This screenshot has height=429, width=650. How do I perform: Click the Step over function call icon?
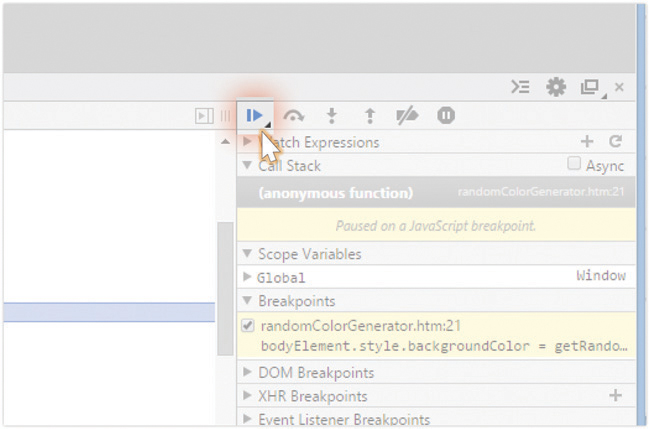[294, 116]
